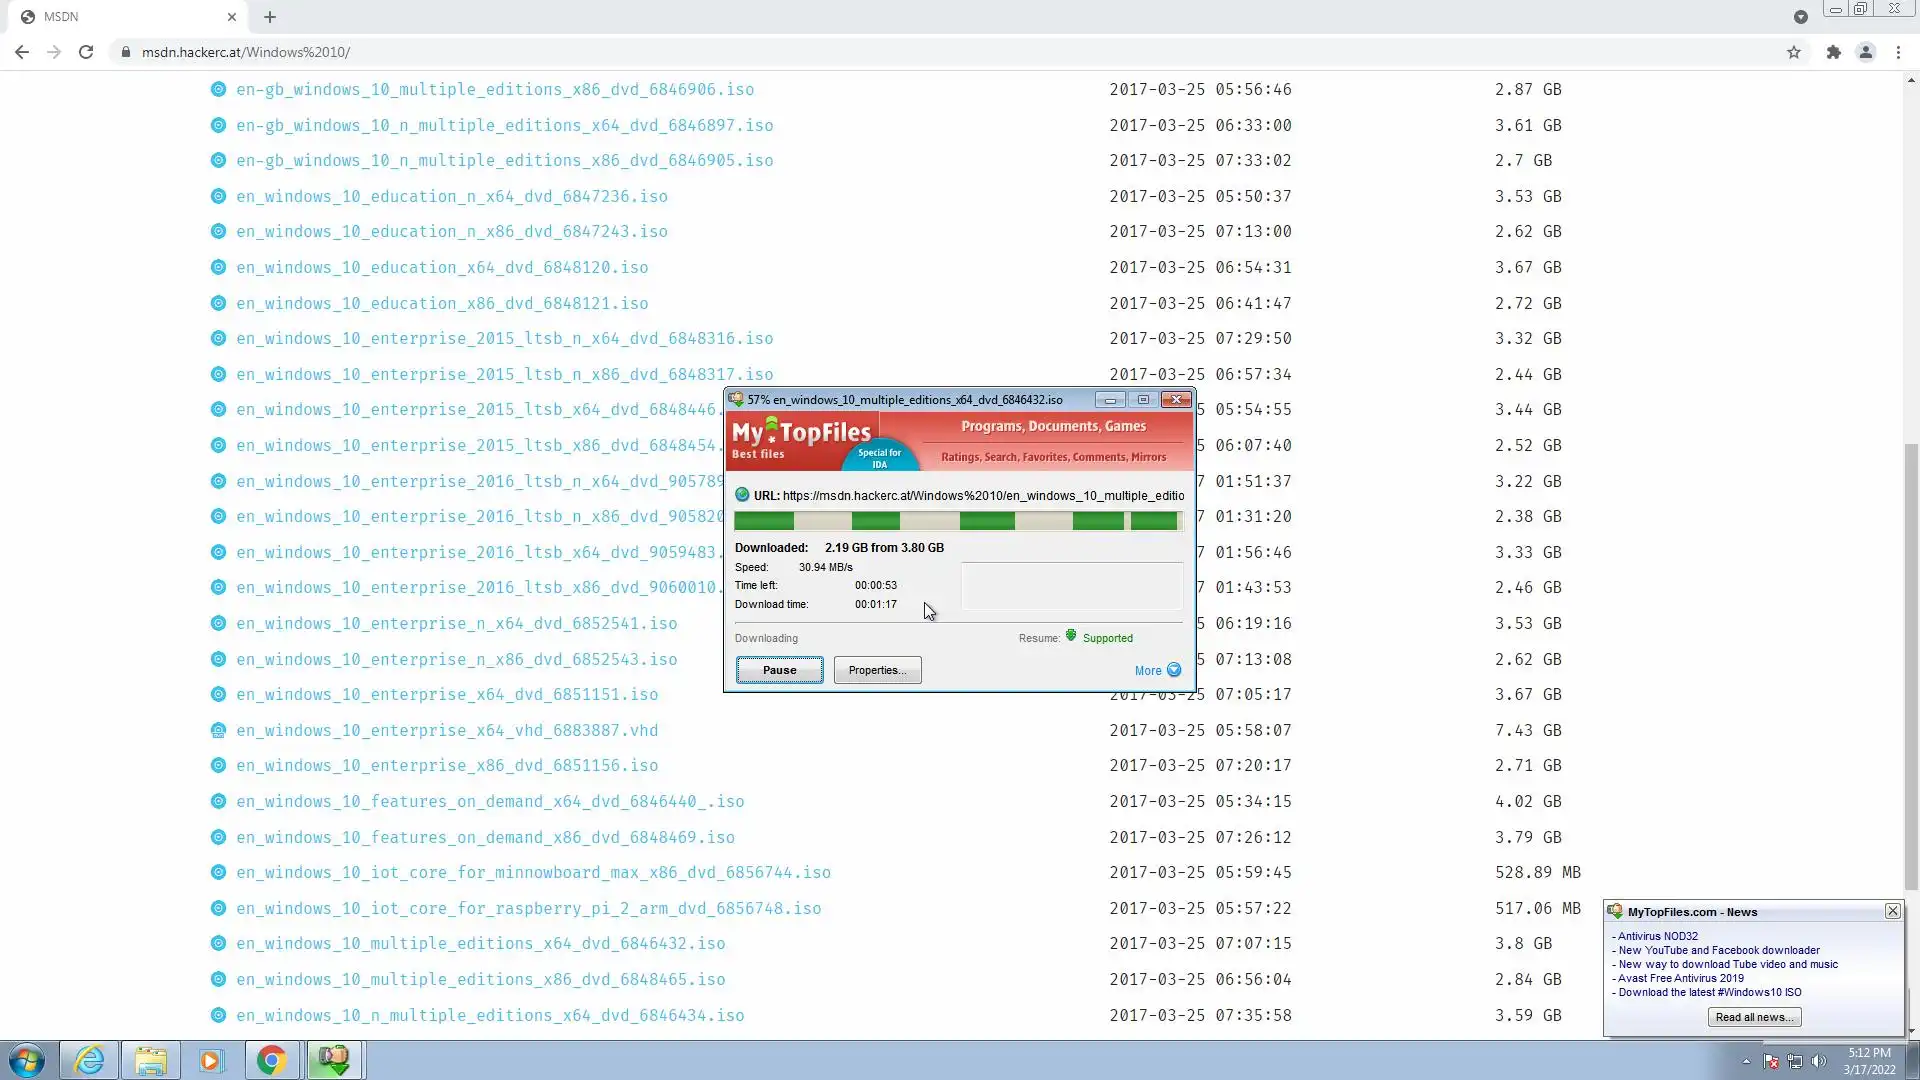Expand More options in the download dialog
Screen dimensions: 1920x1080
(1158, 671)
